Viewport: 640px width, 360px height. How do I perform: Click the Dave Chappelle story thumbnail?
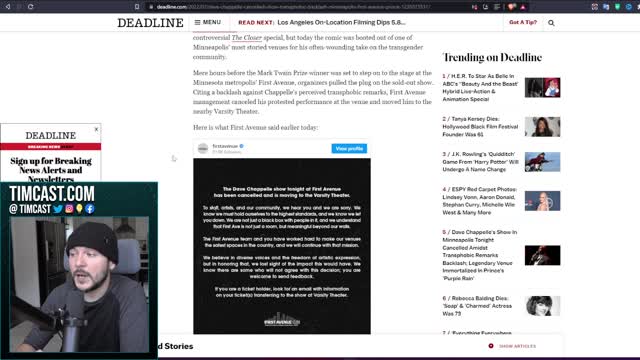542,255
